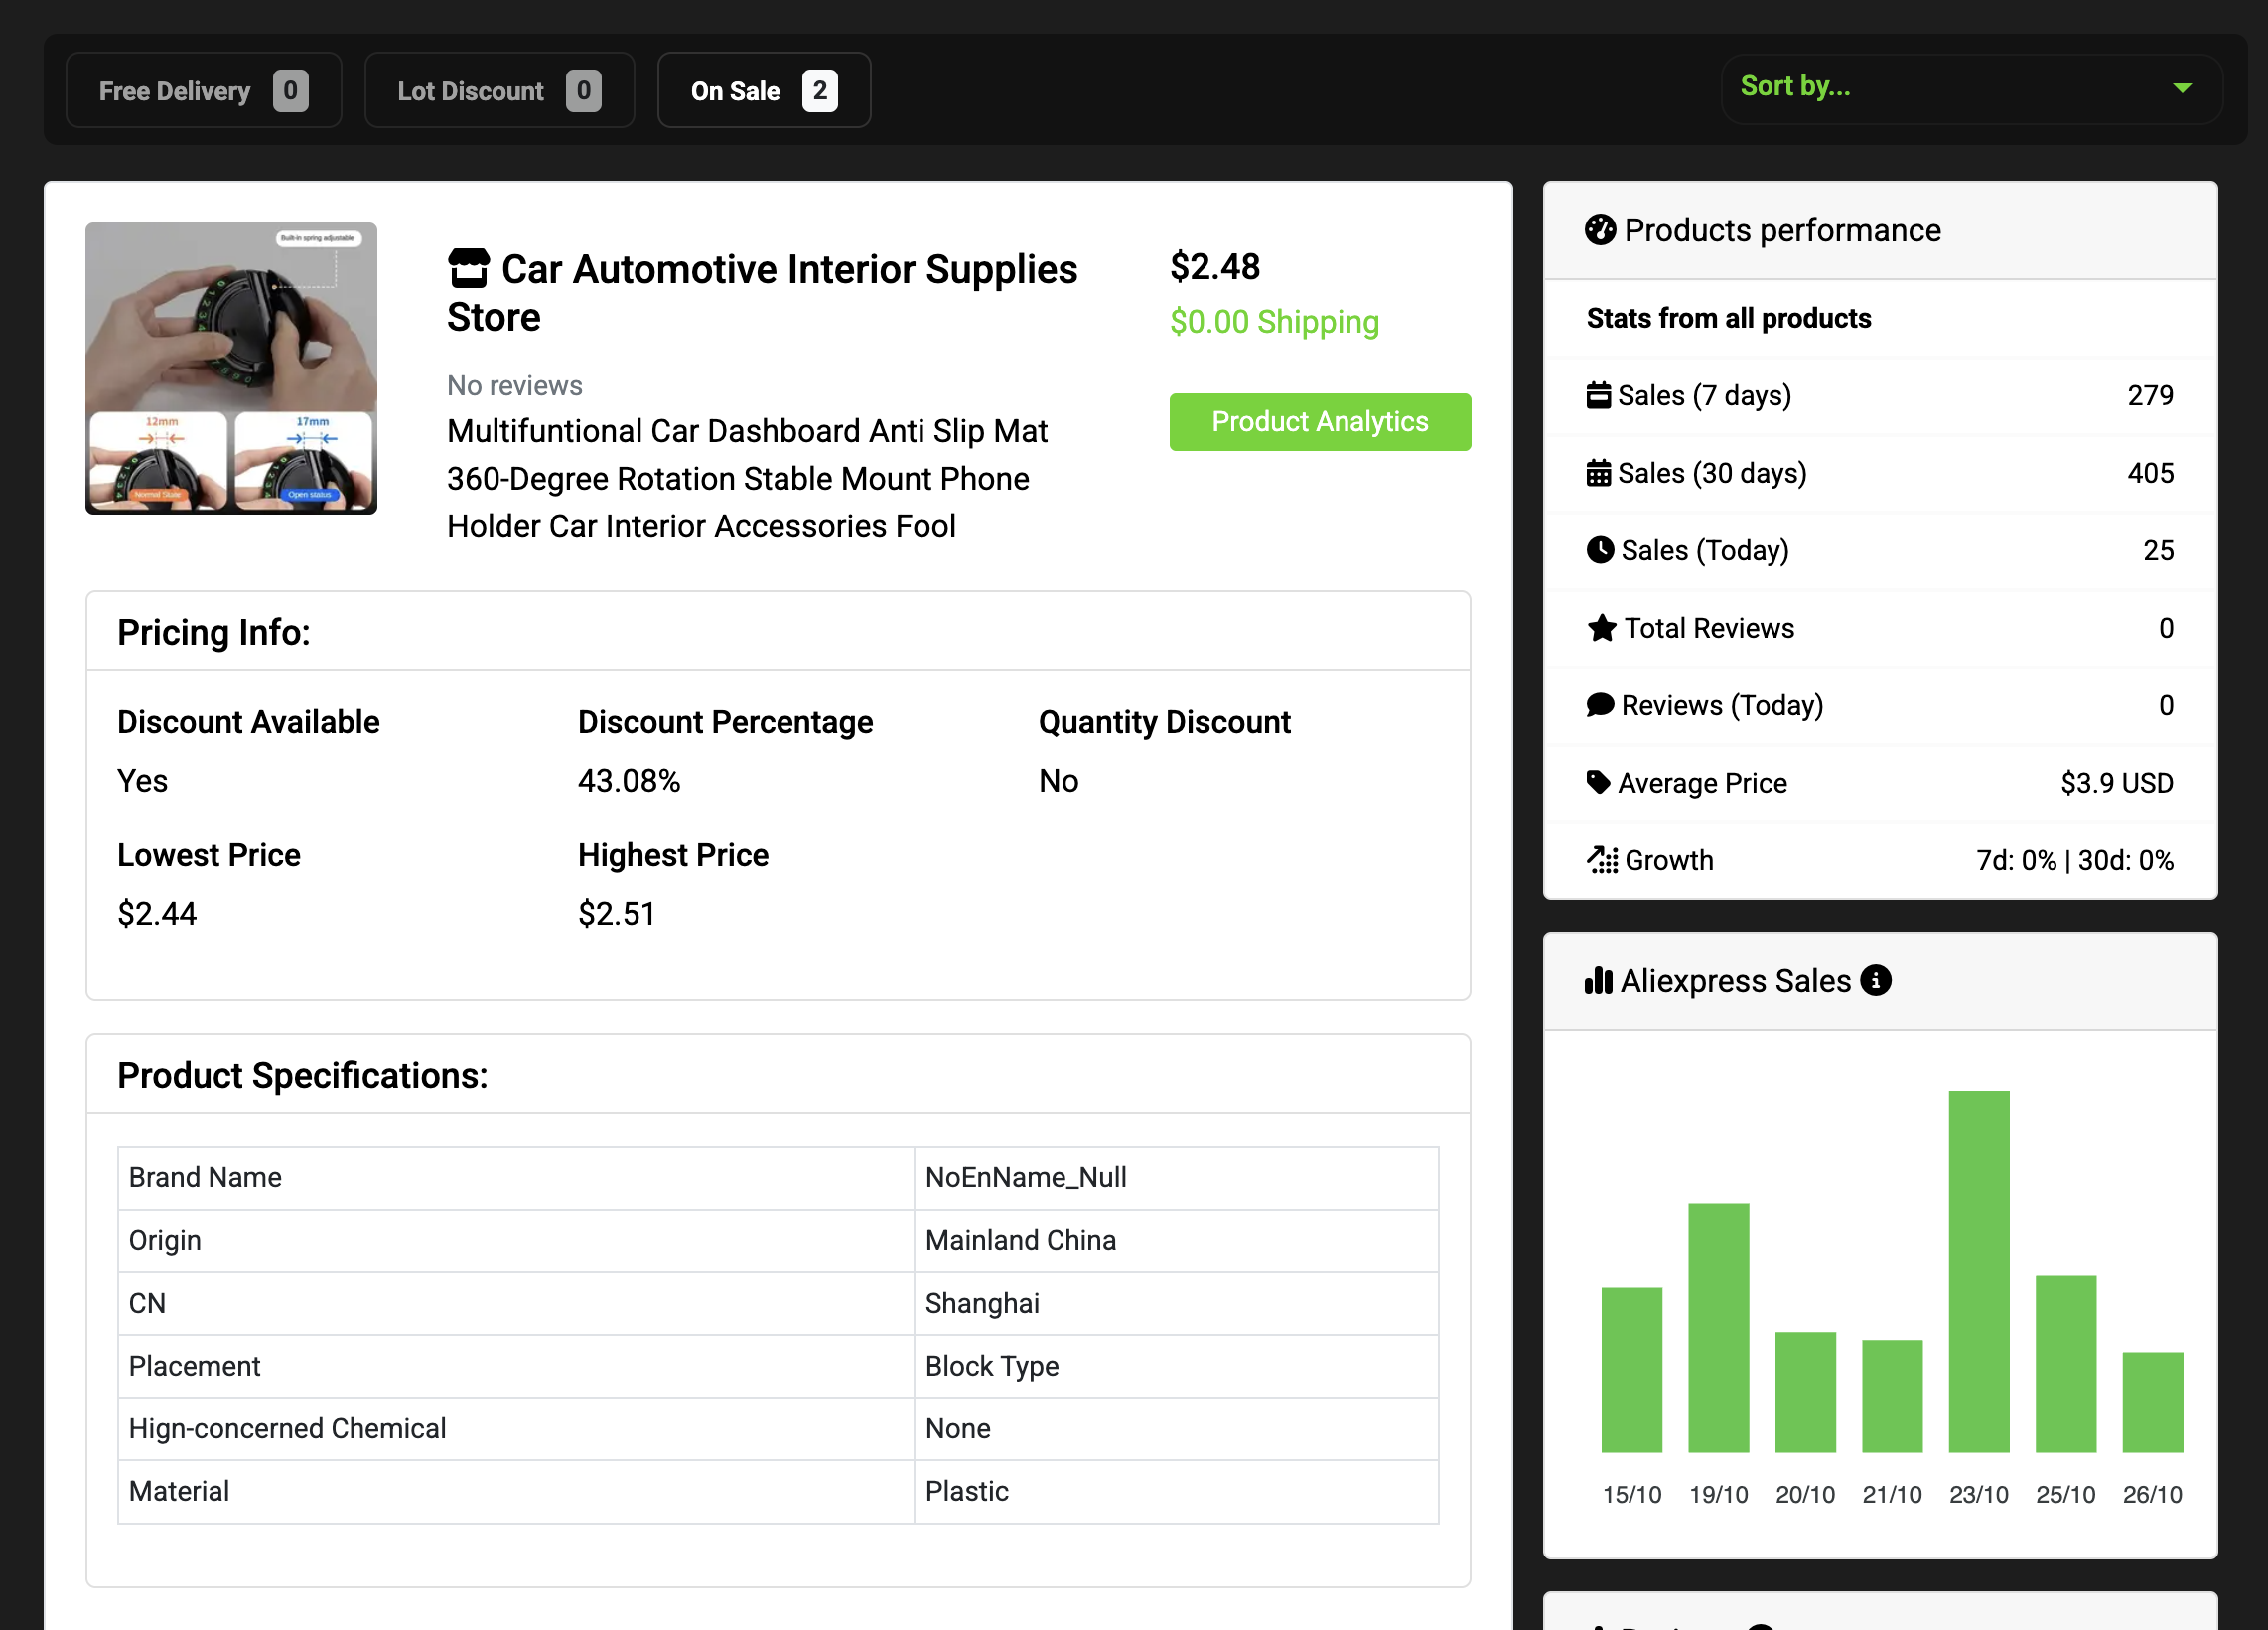Click the calendar icon beside Sales (30 days)
Image resolution: width=2268 pixels, height=1630 pixels.
(1602, 472)
